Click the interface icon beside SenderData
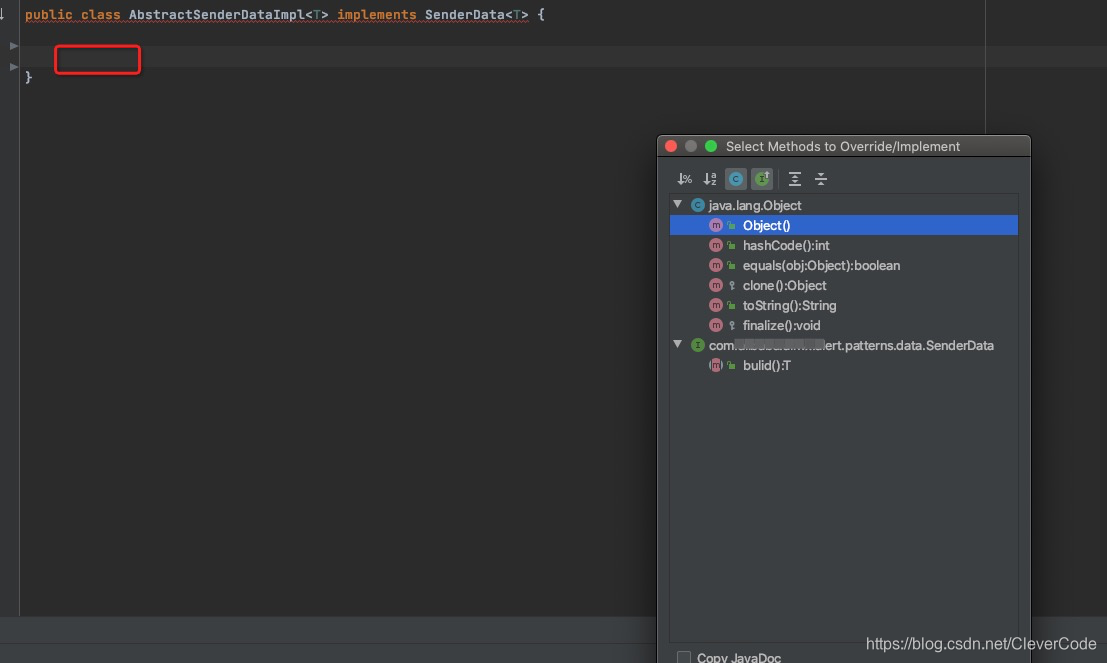The width and height of the screenshot is (1107, 663). 698,345
